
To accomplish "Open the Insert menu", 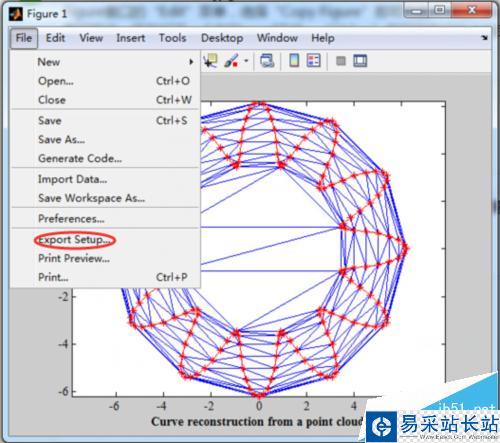I will (x=131, y=38).
